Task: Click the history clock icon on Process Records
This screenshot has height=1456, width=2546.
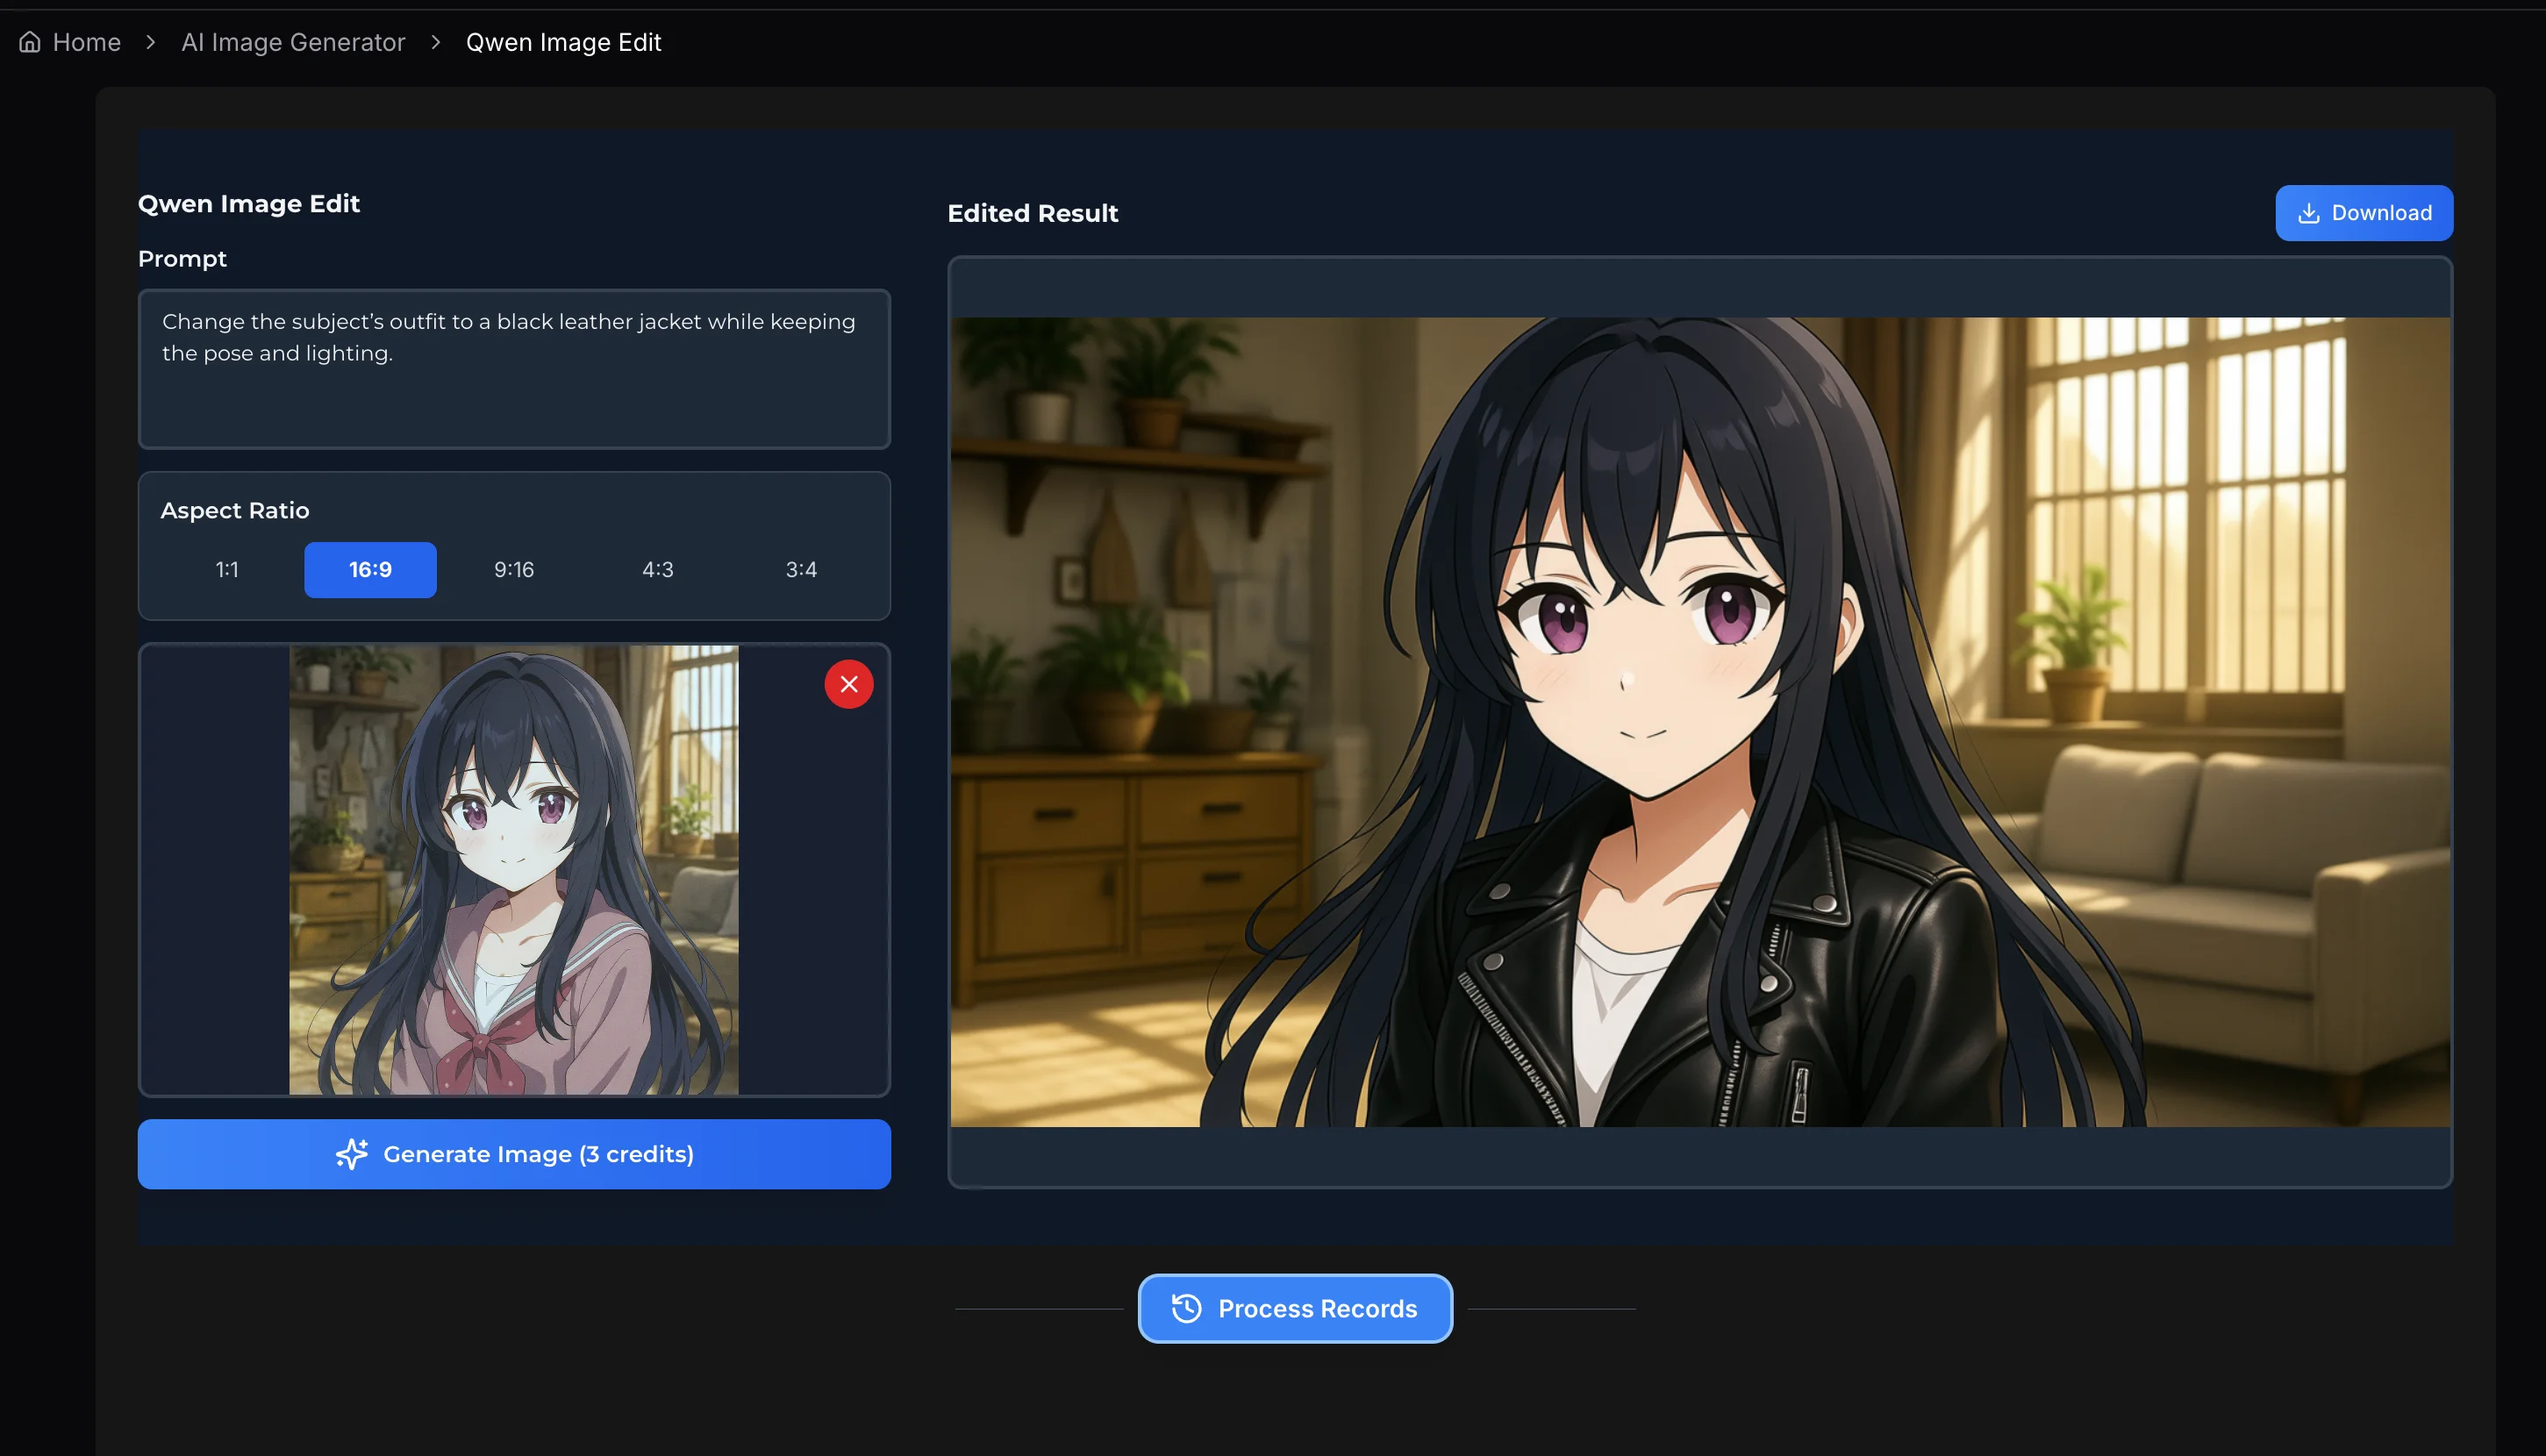Action: pyautogui.click(x=1186, y=1308)
